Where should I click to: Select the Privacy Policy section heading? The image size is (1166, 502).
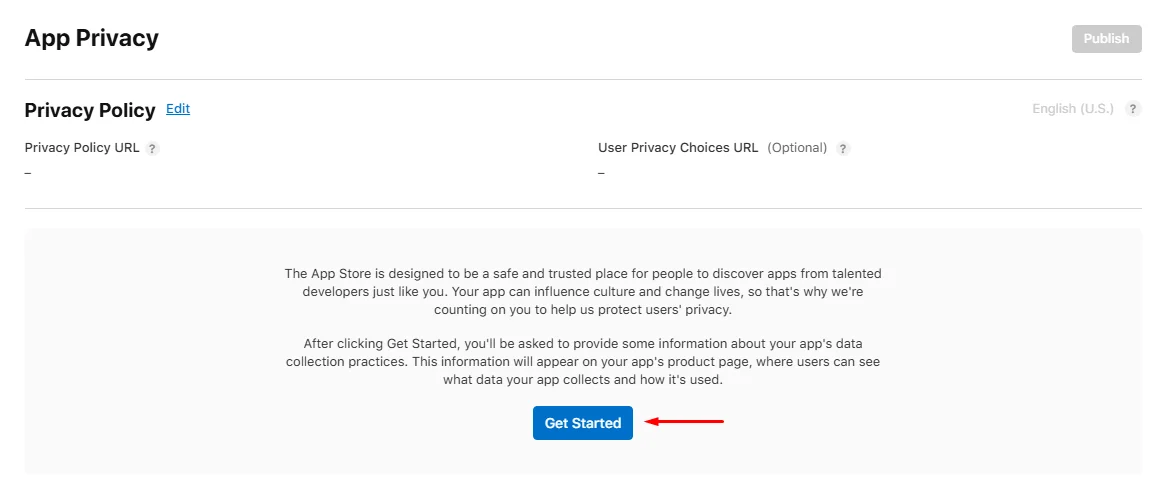pyautogui.click(x=90, y=110)
